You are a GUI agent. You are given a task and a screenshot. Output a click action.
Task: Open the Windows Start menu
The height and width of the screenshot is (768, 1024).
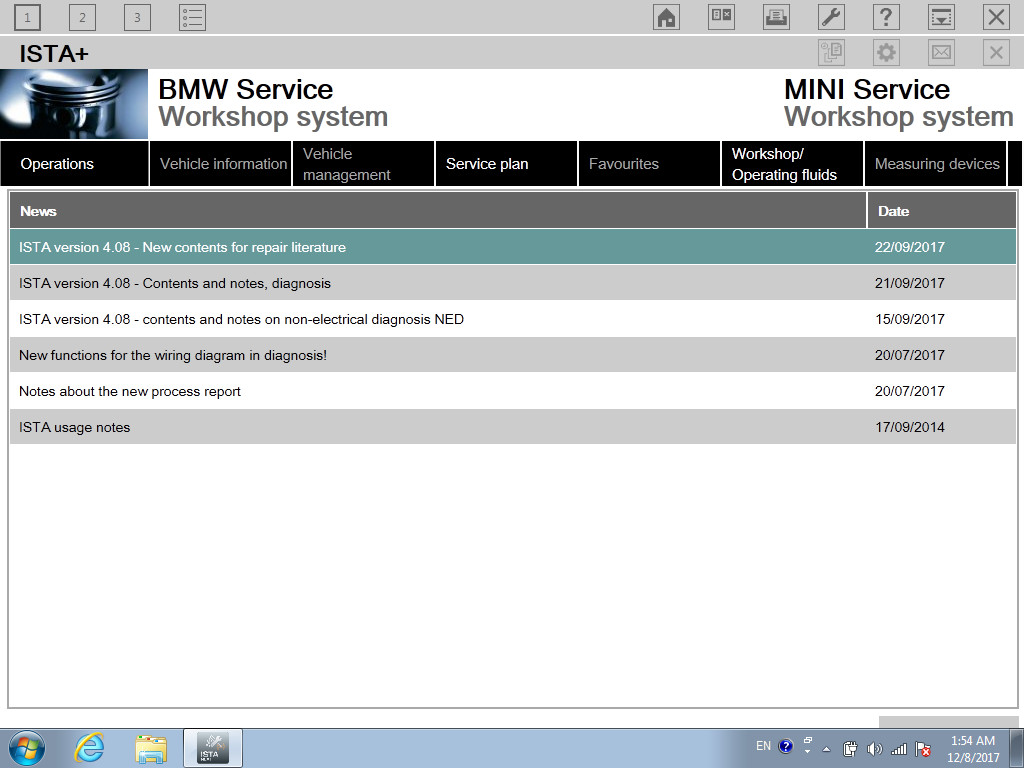27,748
